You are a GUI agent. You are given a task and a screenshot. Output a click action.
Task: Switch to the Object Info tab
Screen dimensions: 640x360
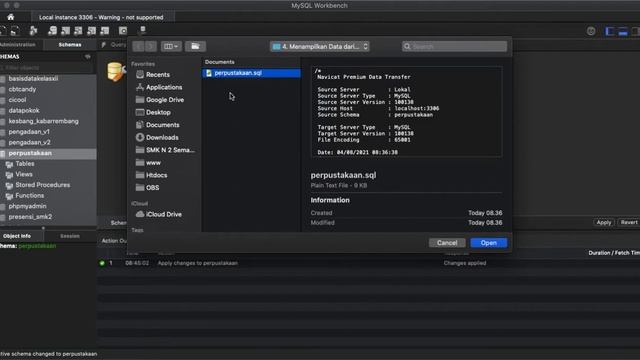pyautogui.click(x=17, y=236)
